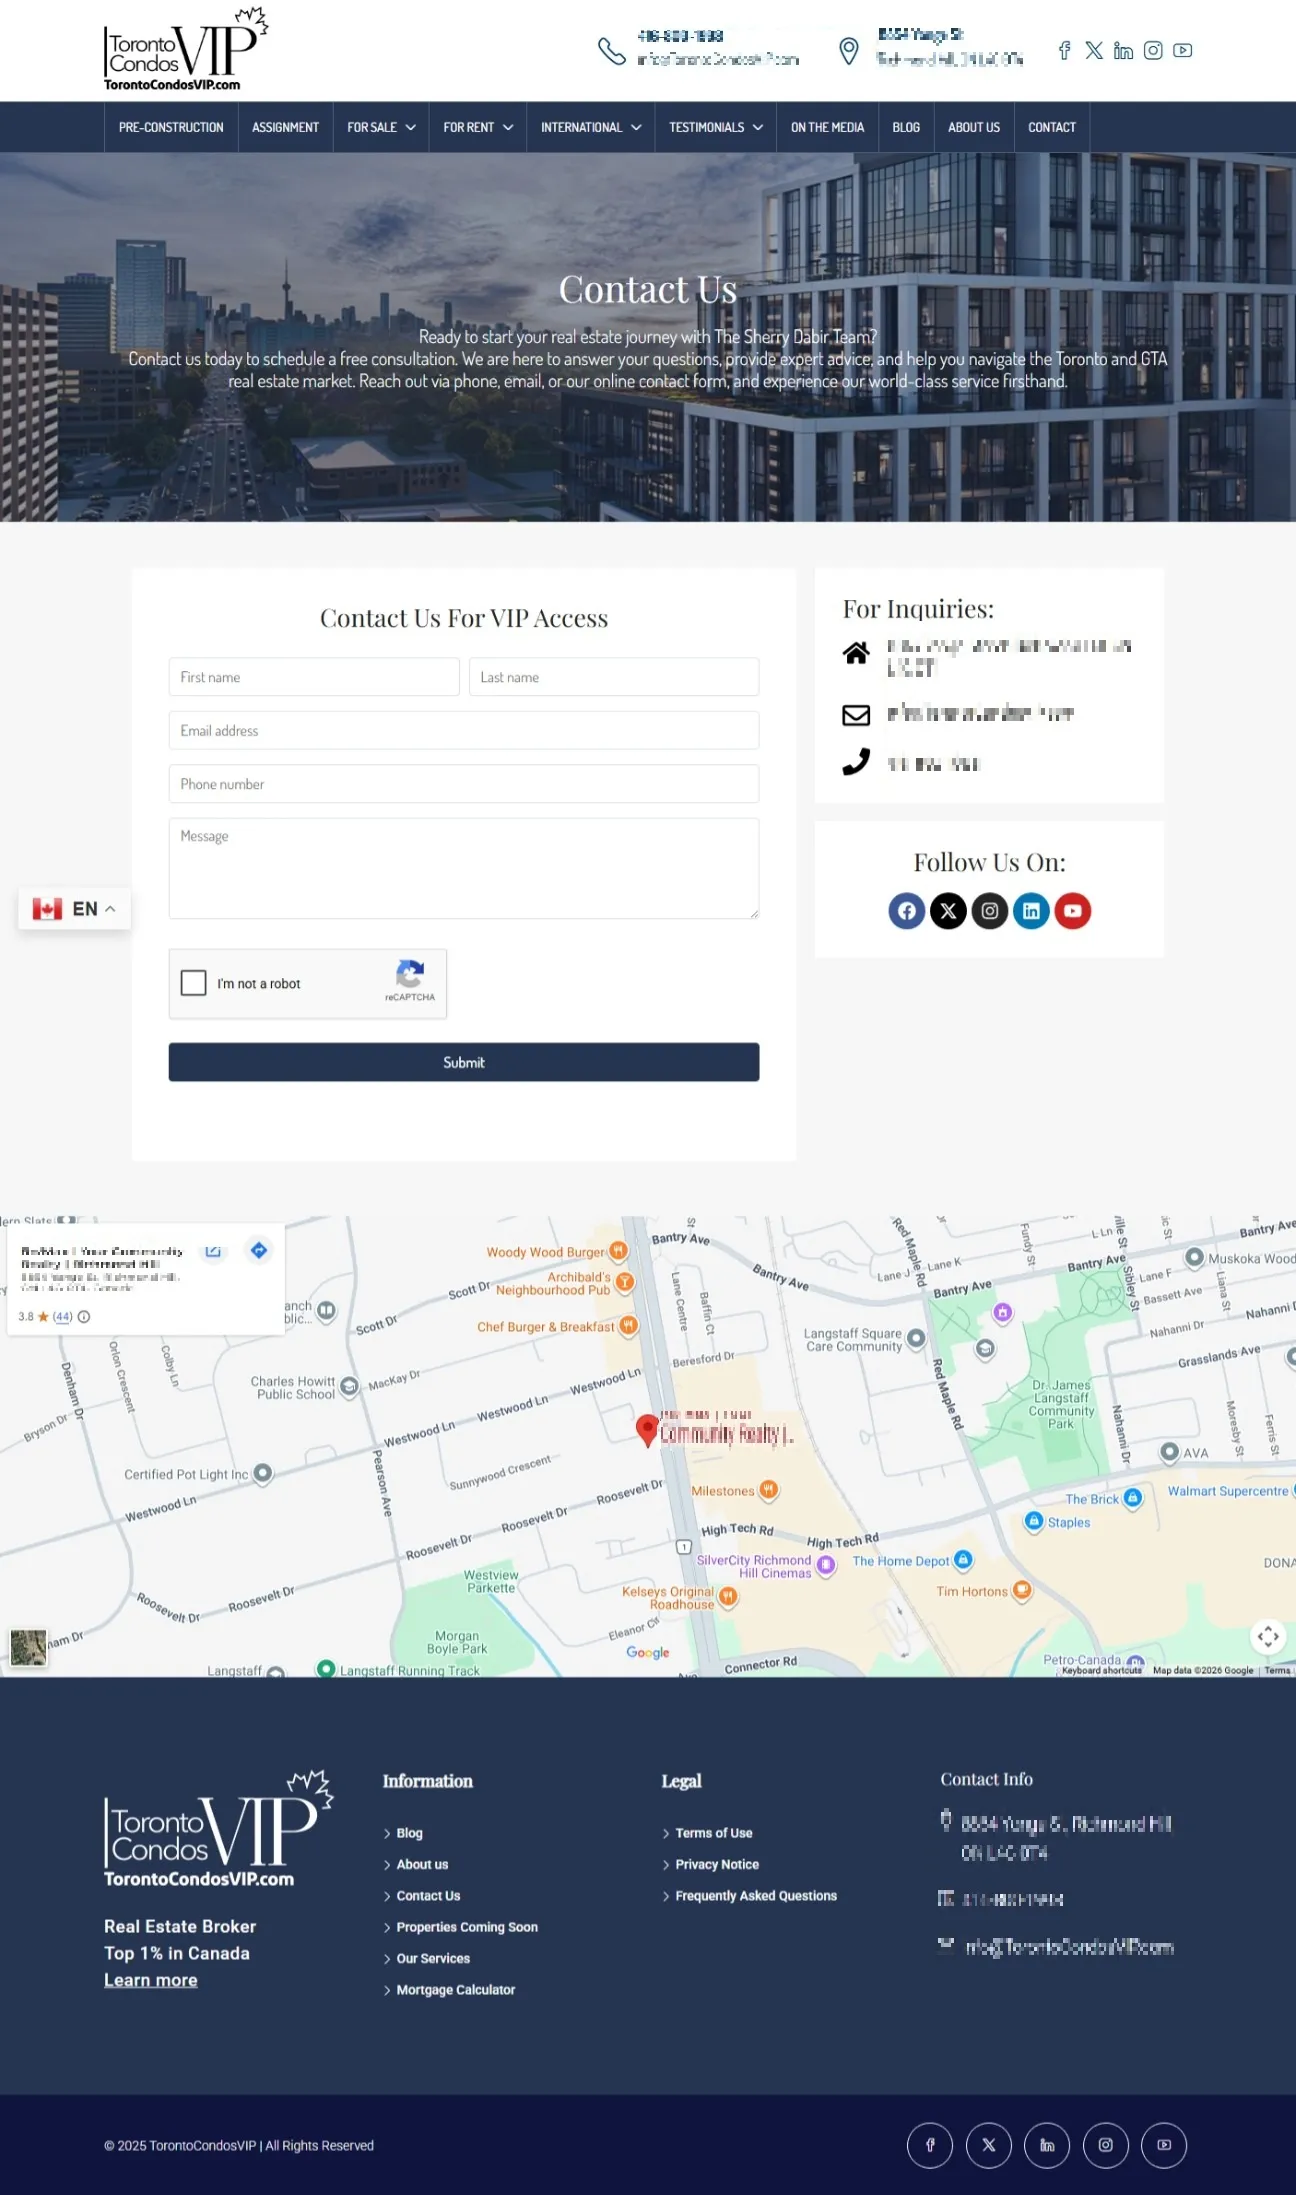Click the Message text area

pyautogui.click(x=464, y=868)
